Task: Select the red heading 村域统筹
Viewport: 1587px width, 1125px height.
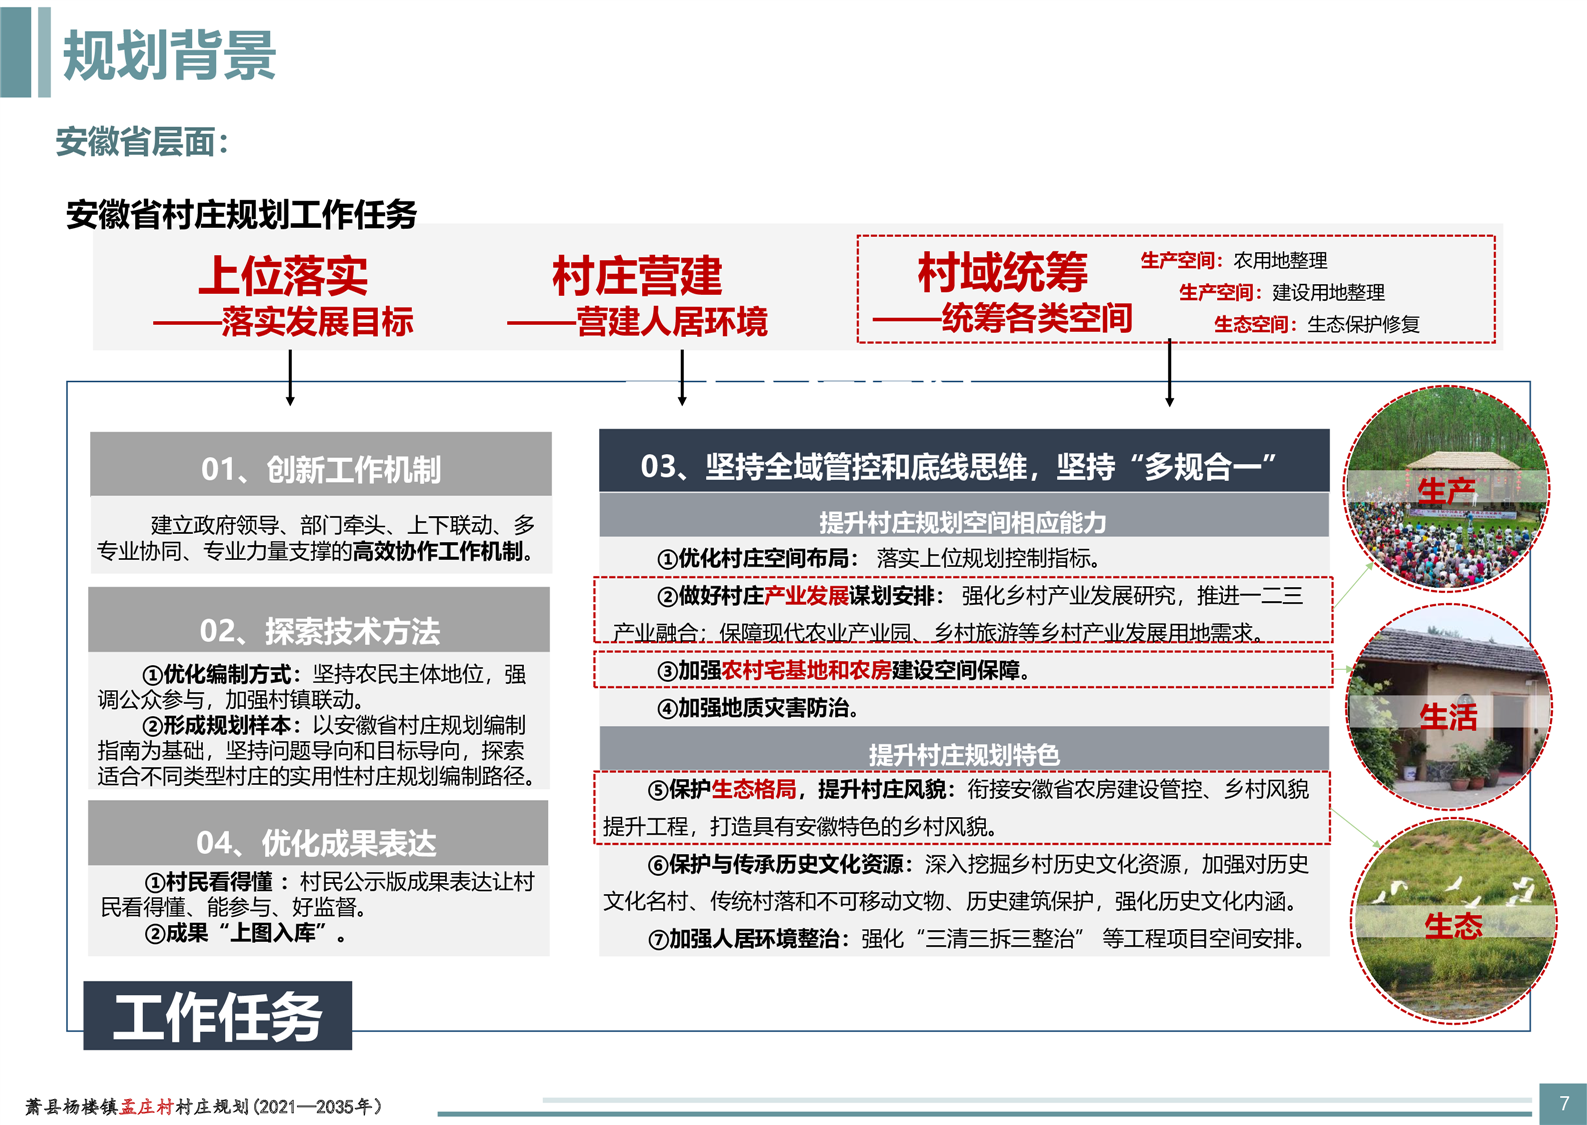Action: (x=1002, y=272)
